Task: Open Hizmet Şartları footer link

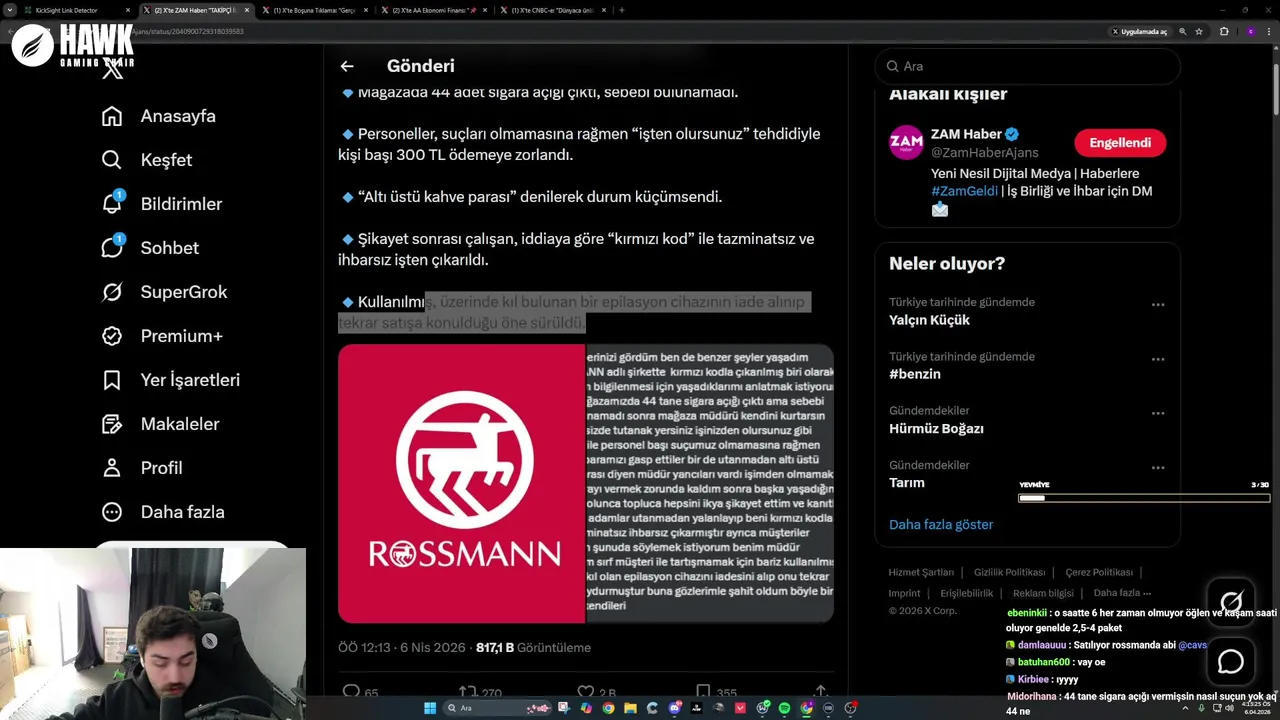Action: [921, 572]
